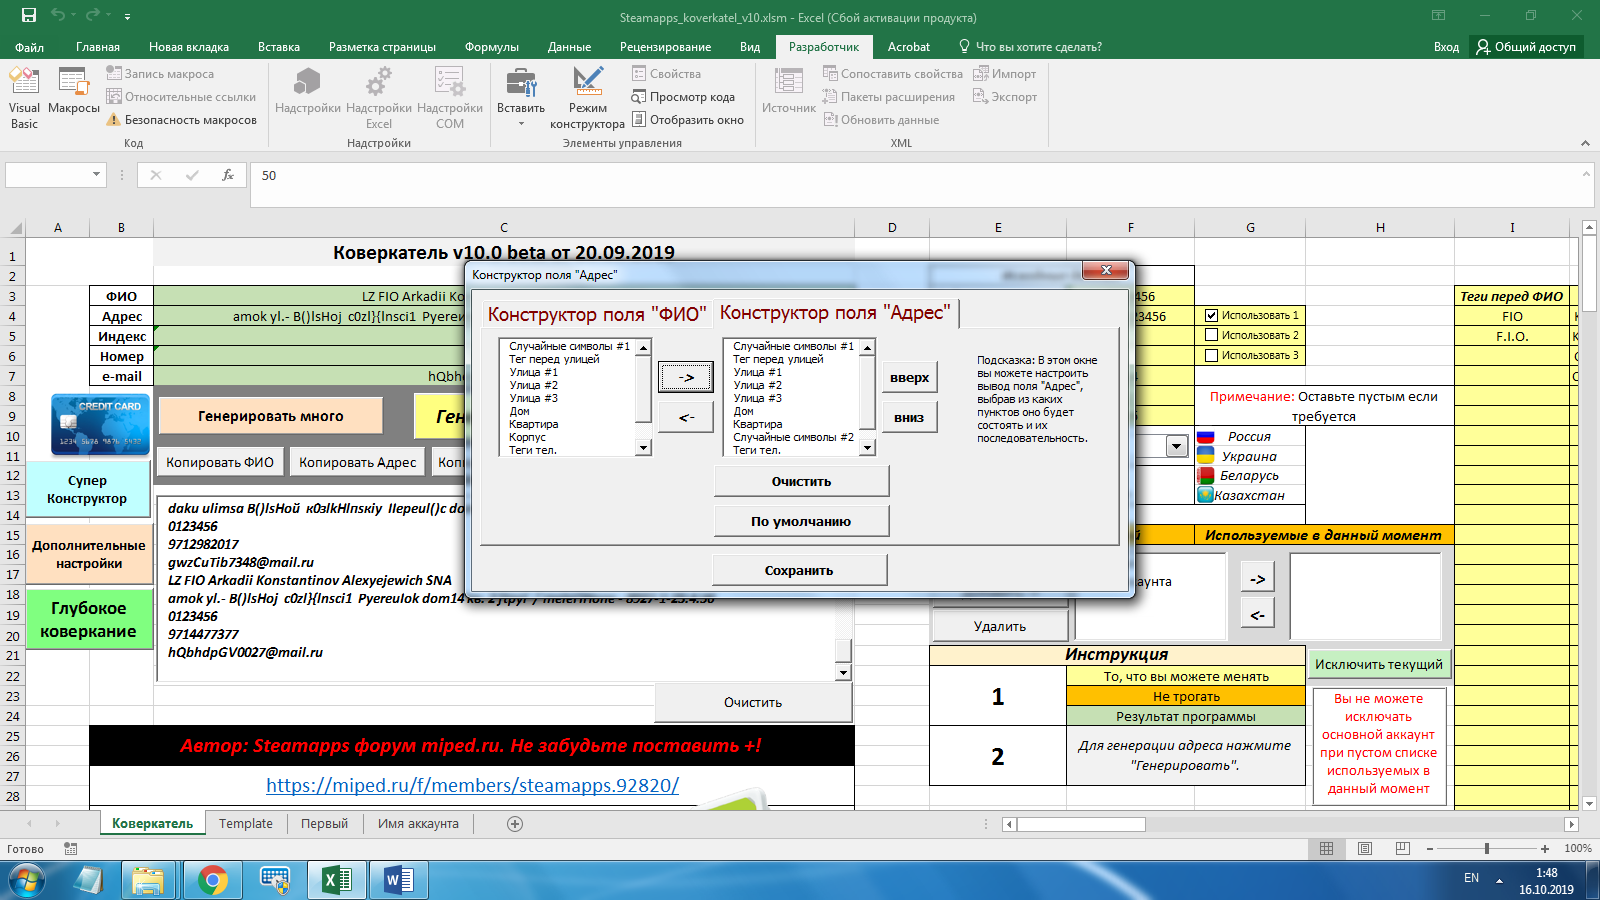This screenshot has height=900, width=1600.
Task: Select Случайные символы #2 in the dialog list
Action: 793,437
